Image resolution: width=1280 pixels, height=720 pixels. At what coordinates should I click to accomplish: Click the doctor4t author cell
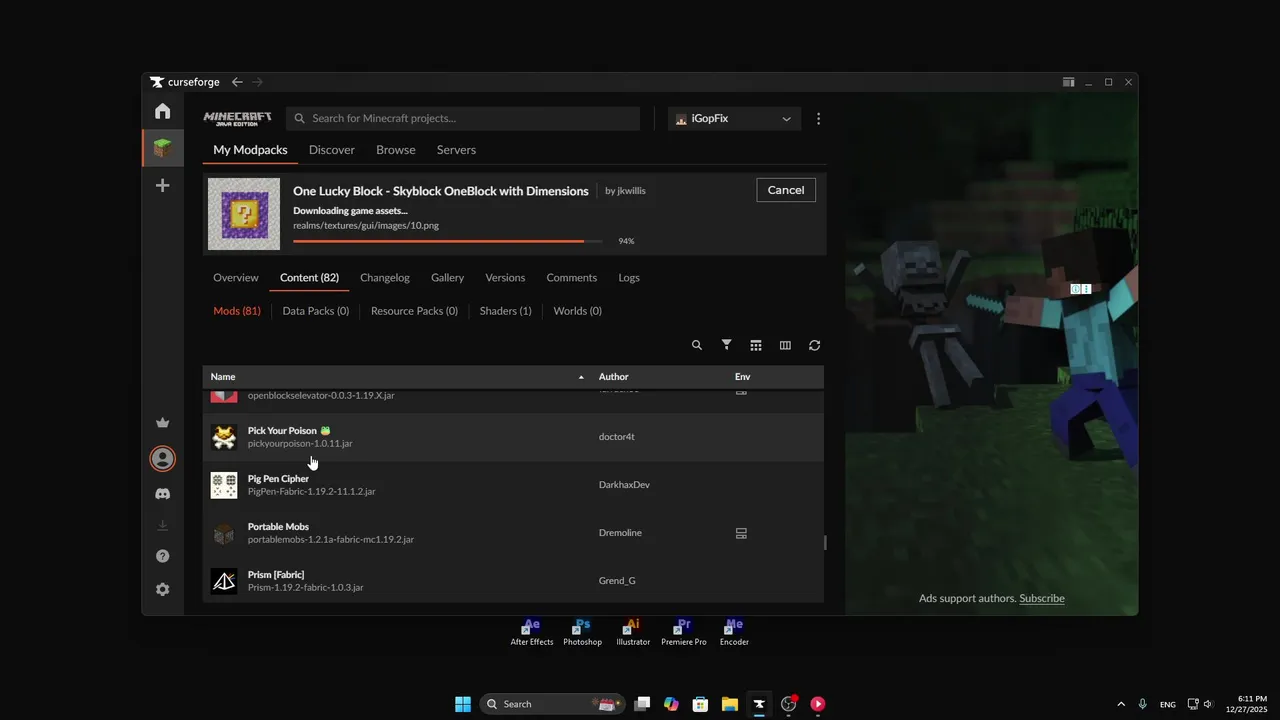pos(617,437)
